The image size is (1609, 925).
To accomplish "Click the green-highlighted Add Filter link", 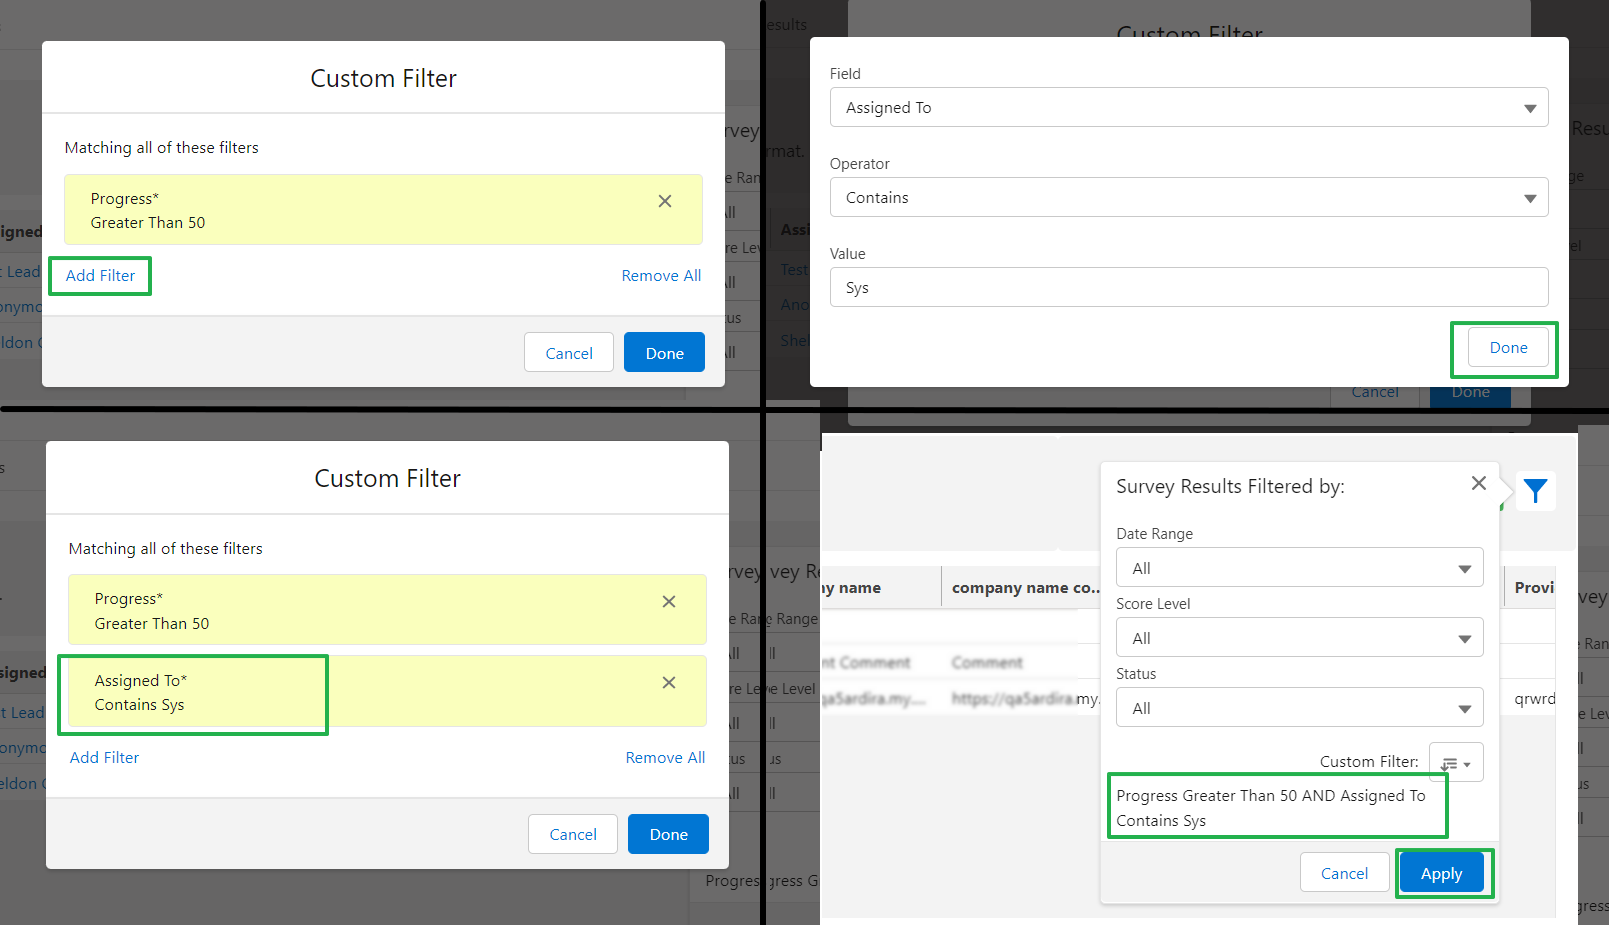I will click(100, 276).
